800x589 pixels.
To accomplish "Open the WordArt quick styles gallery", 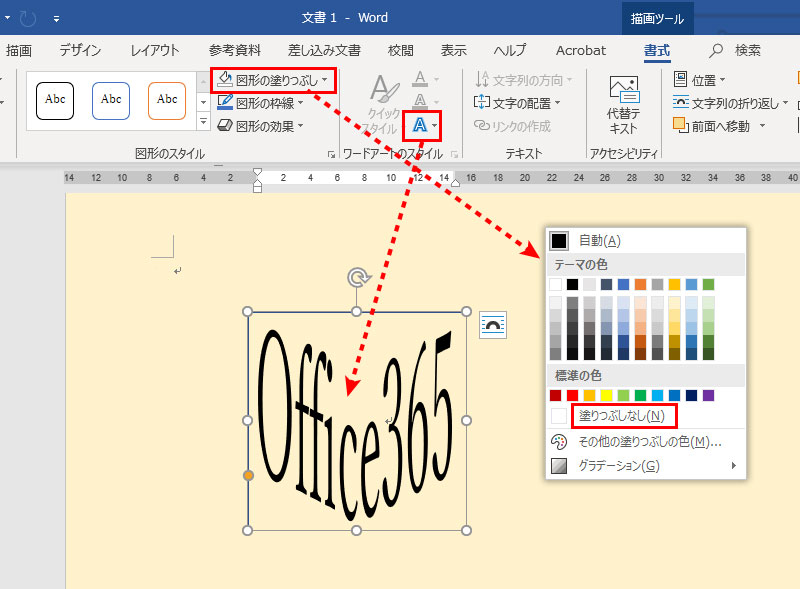I will (x=384, y=105).
